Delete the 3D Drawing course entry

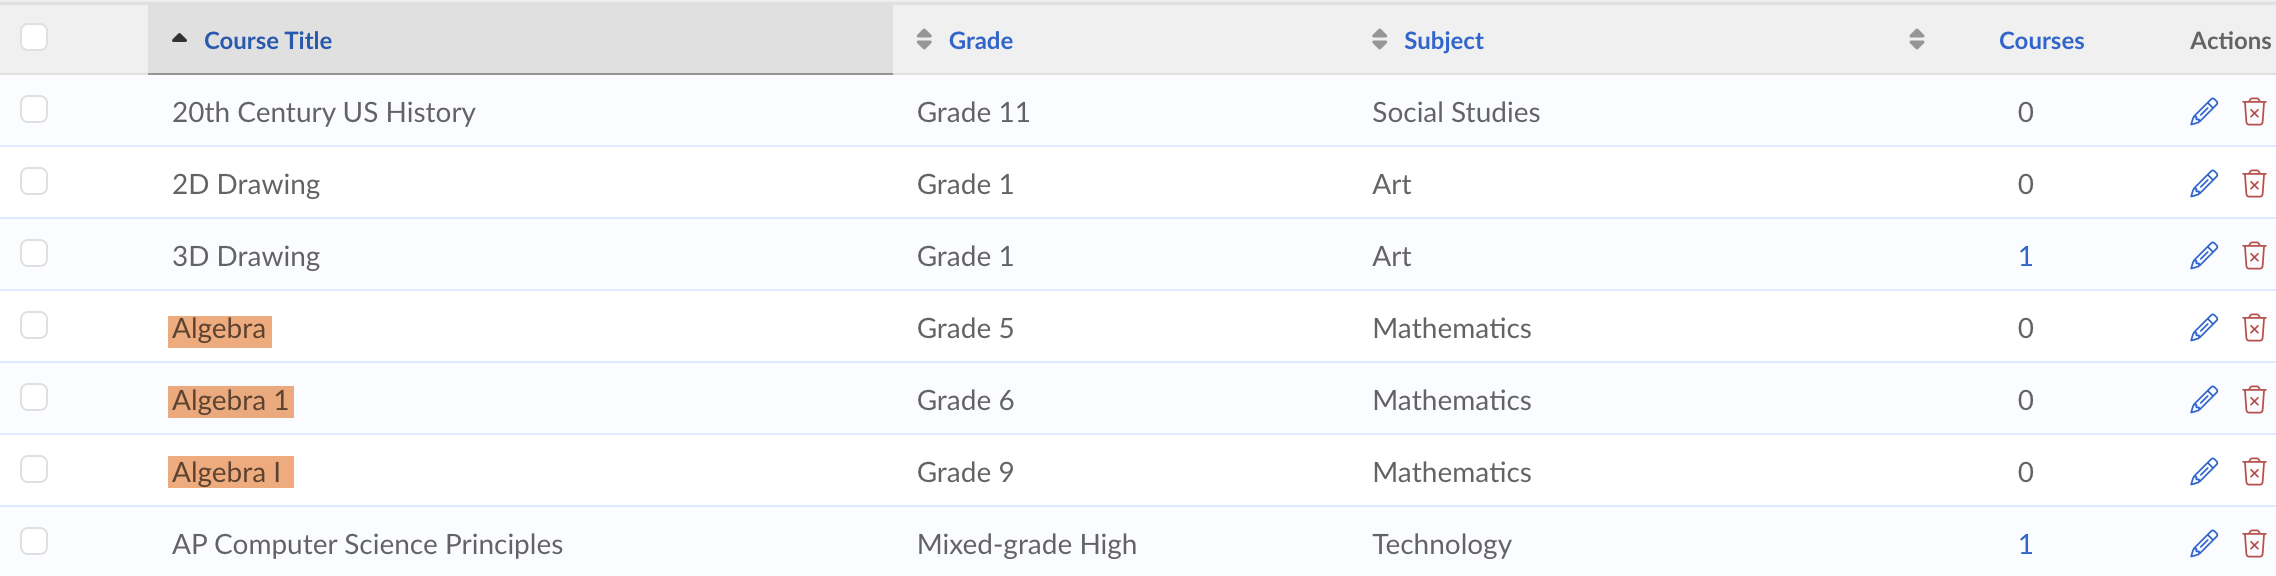tap(2254, 256)
